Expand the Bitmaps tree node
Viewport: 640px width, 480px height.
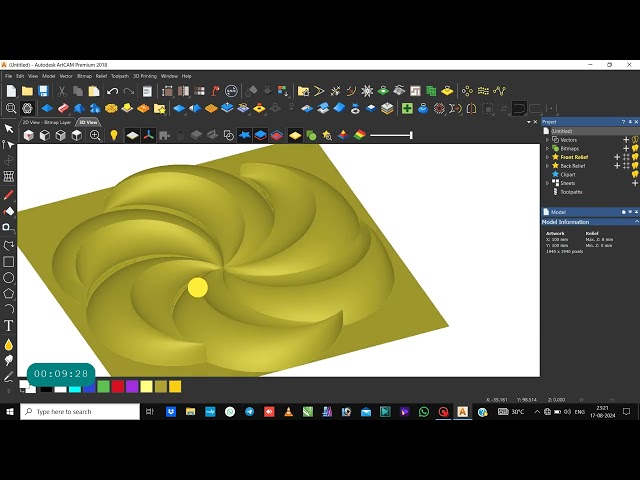(x=547, y=148)
